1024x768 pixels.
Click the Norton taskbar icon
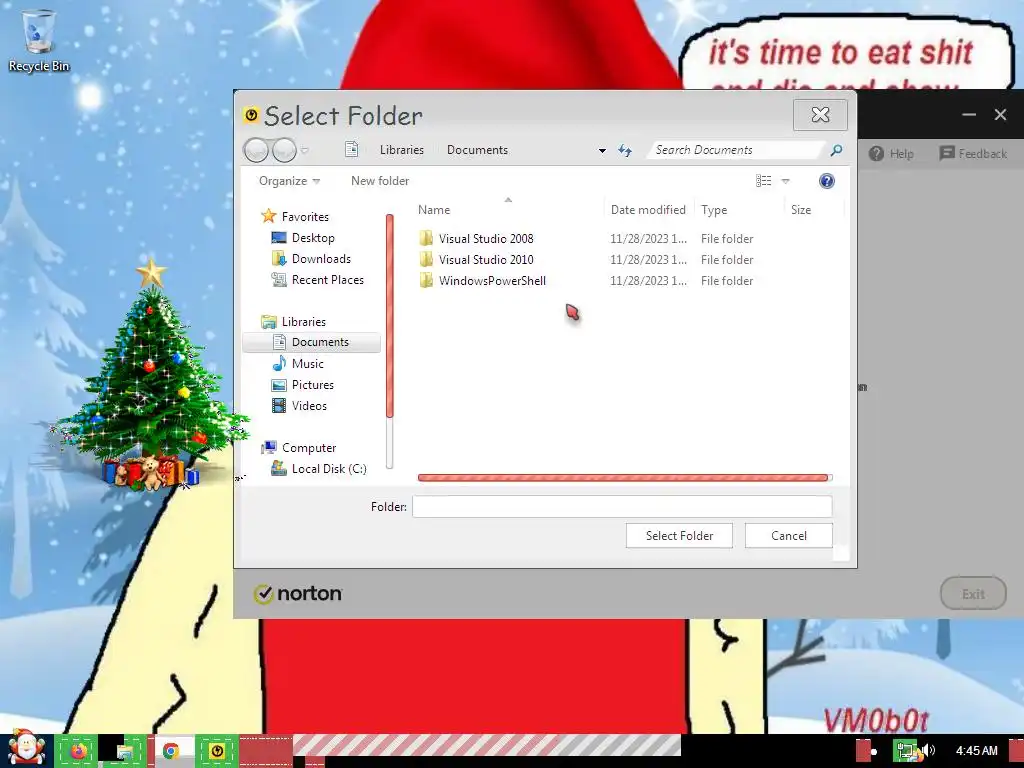click(217, 751)
